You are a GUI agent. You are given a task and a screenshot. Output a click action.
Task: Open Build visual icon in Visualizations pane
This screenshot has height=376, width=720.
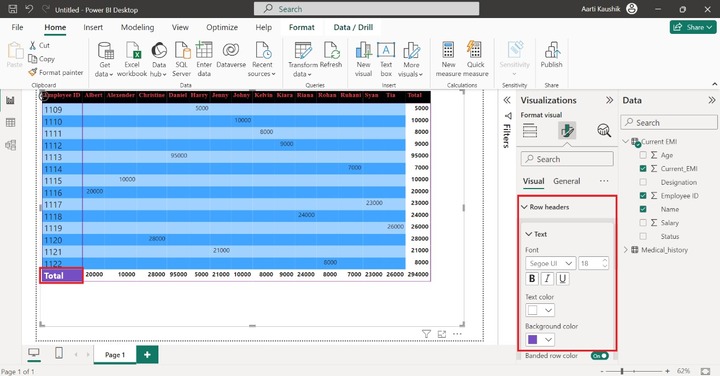(x=530, y=130)
